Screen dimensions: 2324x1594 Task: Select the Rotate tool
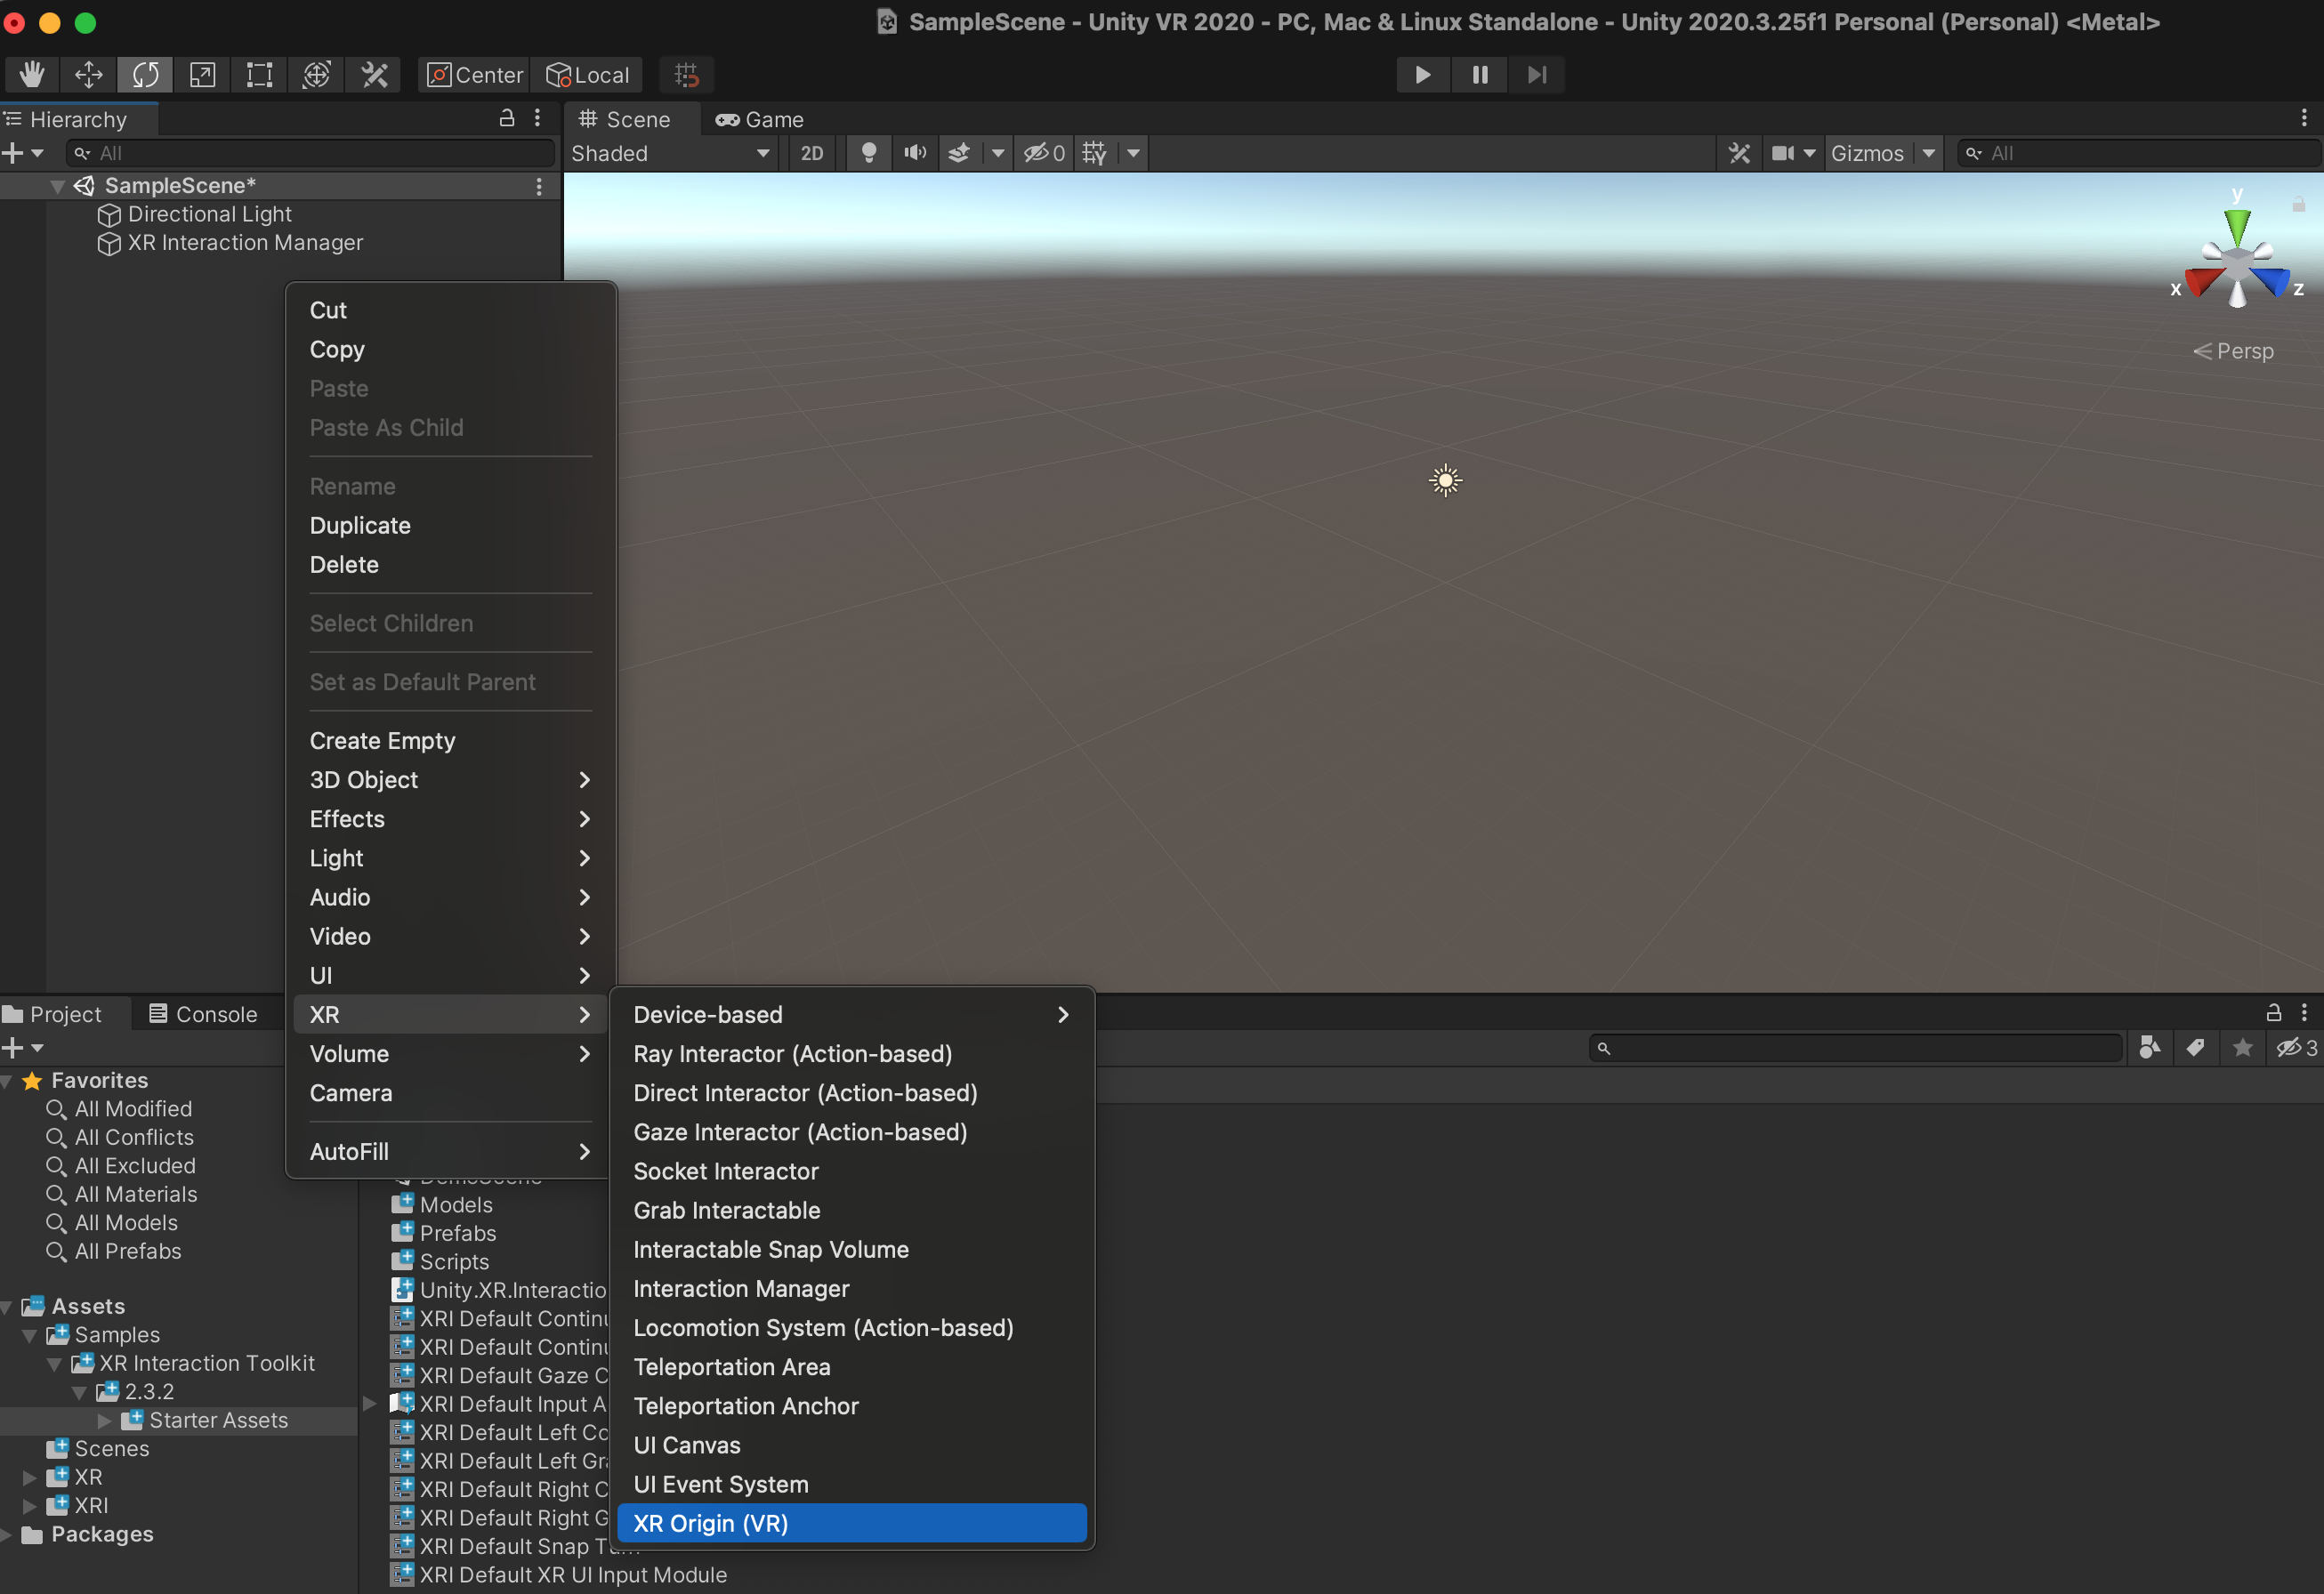click(x=146, y=75)
